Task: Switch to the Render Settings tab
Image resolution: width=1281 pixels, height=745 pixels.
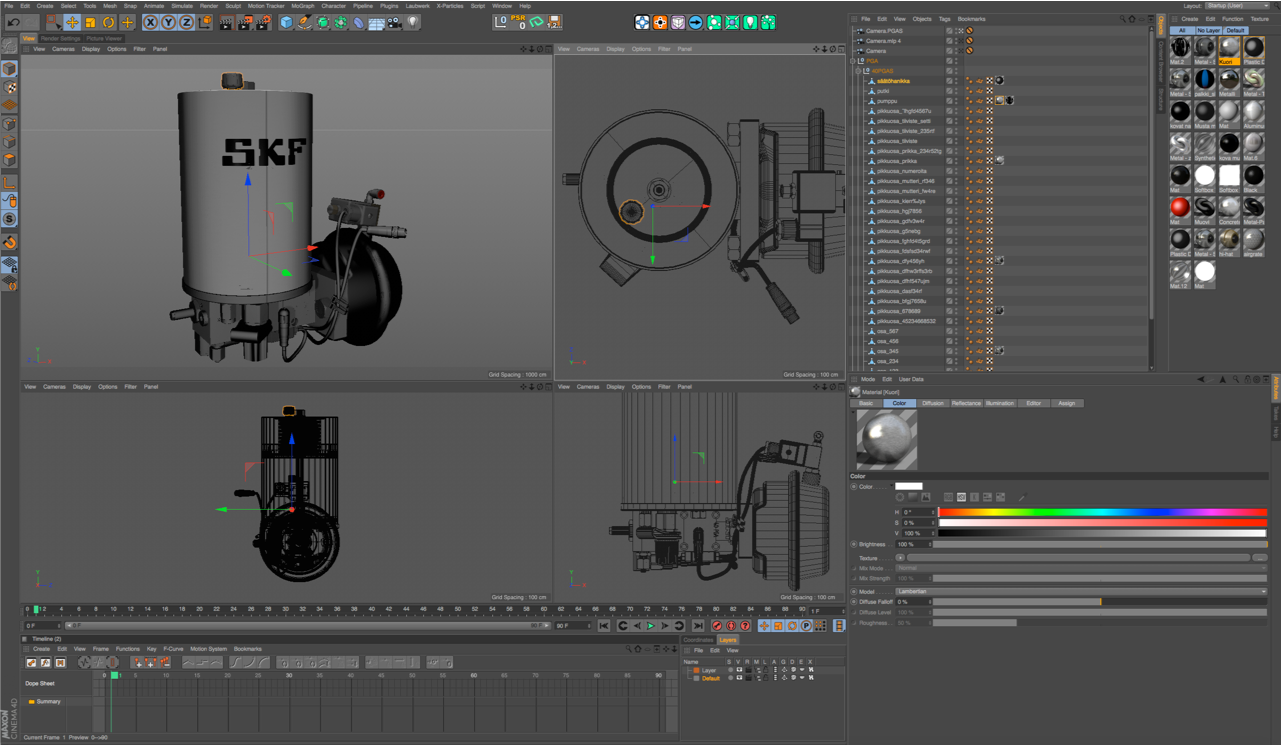Action: (61, 38)
